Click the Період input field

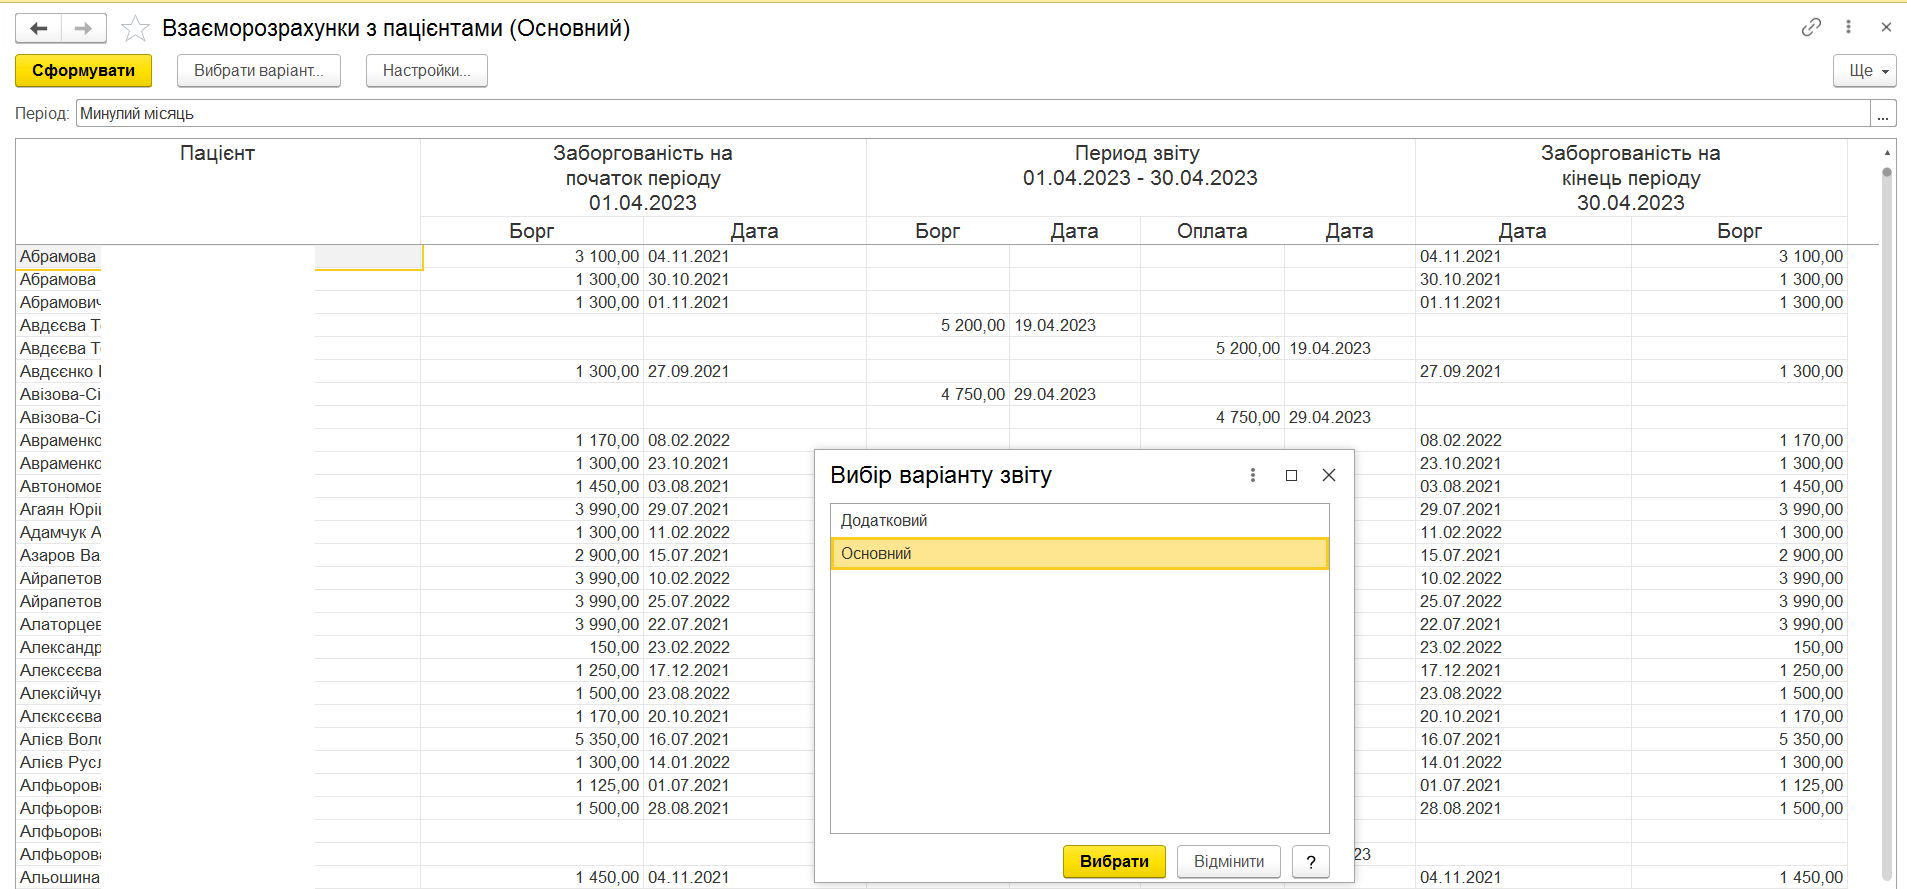[970, 114]
